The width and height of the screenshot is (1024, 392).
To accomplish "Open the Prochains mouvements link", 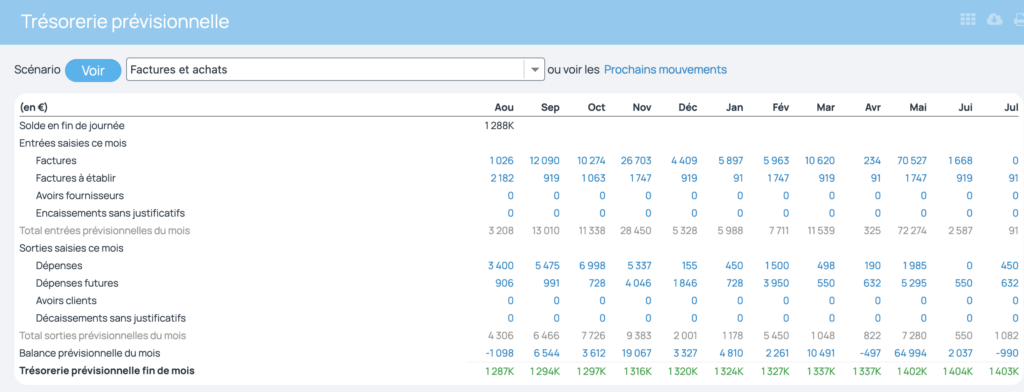I will click(665, 69).
